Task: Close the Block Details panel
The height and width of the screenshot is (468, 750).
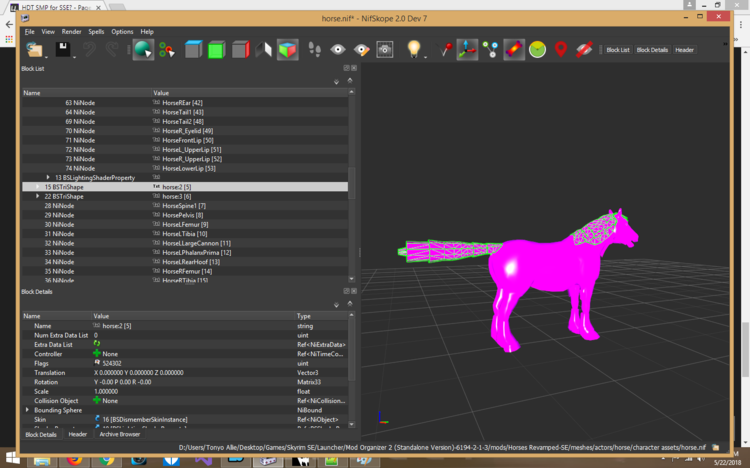Action: coord(354,291)
